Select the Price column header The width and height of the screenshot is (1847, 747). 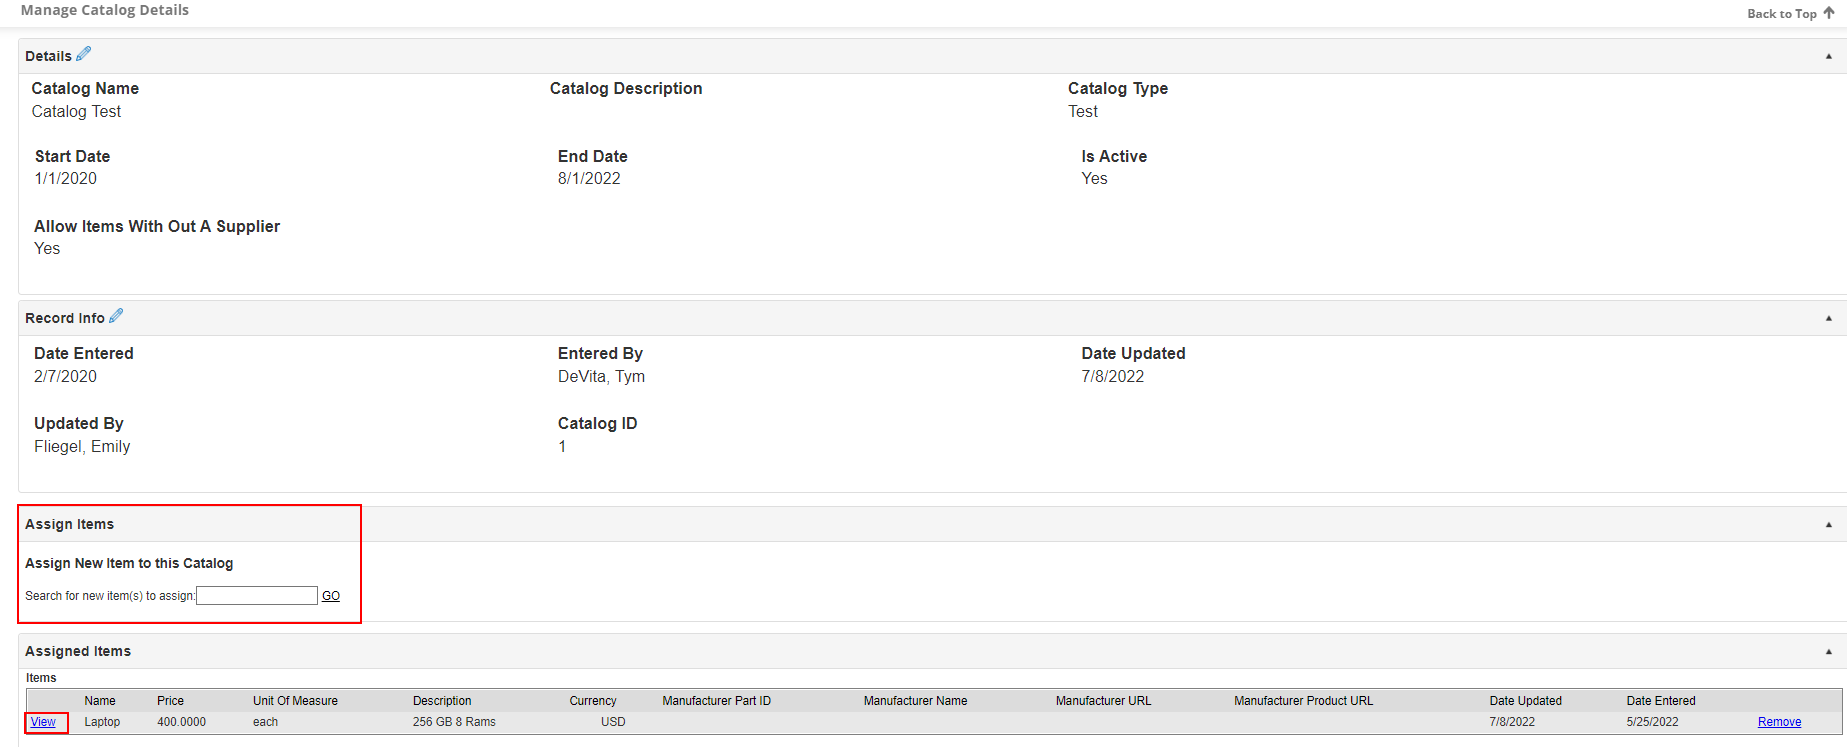170,701
